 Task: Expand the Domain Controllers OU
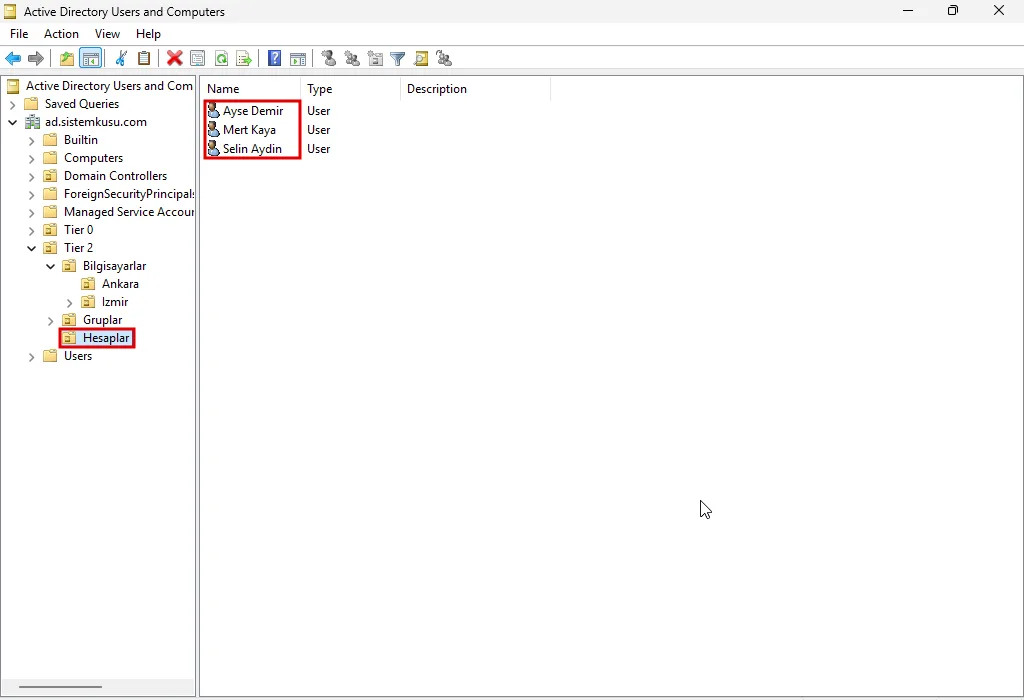(x=31, y=176)
